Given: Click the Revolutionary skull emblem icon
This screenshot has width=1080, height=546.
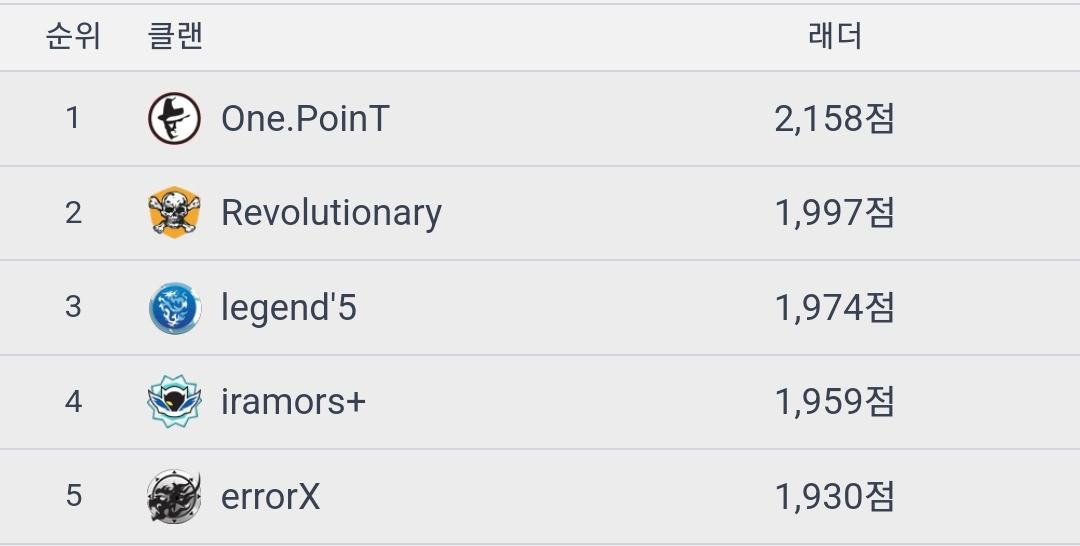Looking at the screenshot, I should [x=174, y=212].
